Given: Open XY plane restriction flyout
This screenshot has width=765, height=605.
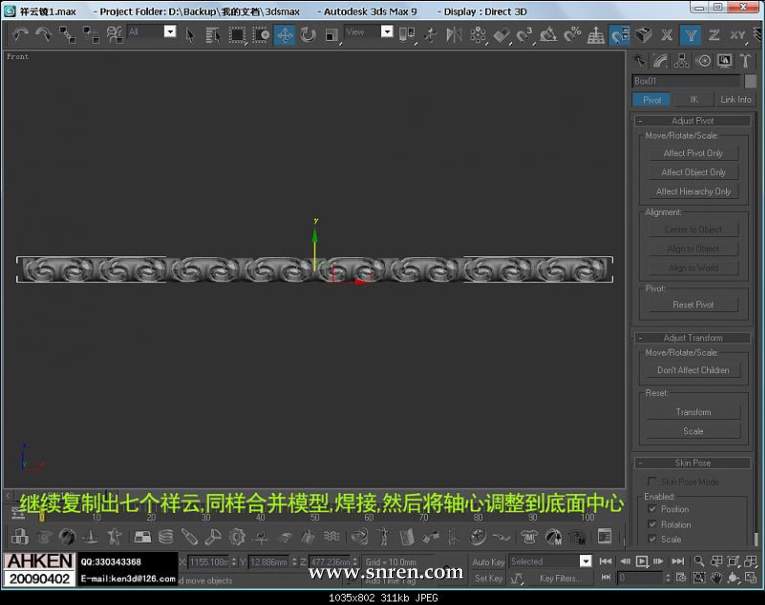Looking at the screenshot, I should tap(737, 35).
